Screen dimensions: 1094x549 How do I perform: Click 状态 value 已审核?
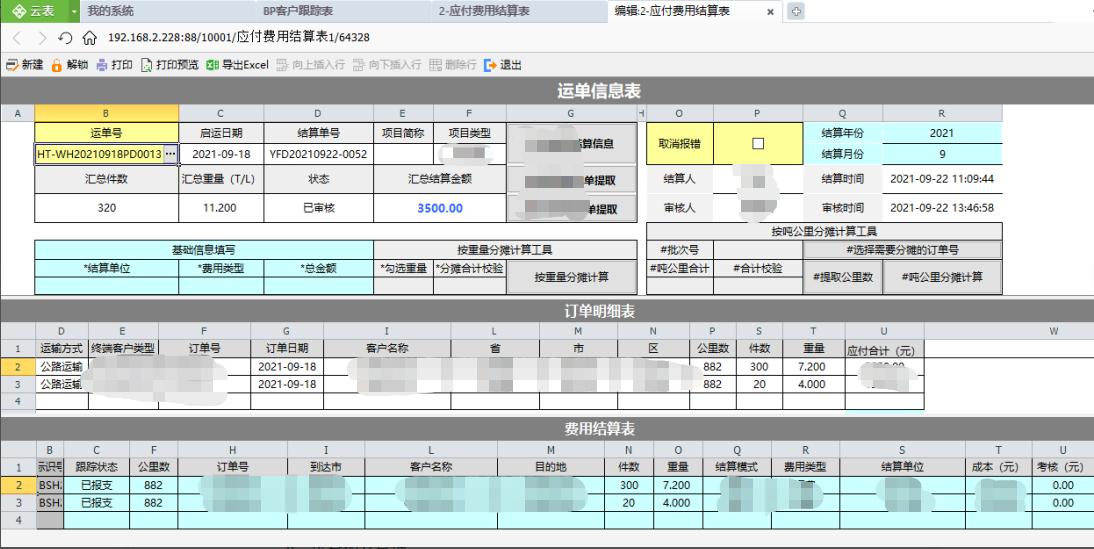point(318,208)
